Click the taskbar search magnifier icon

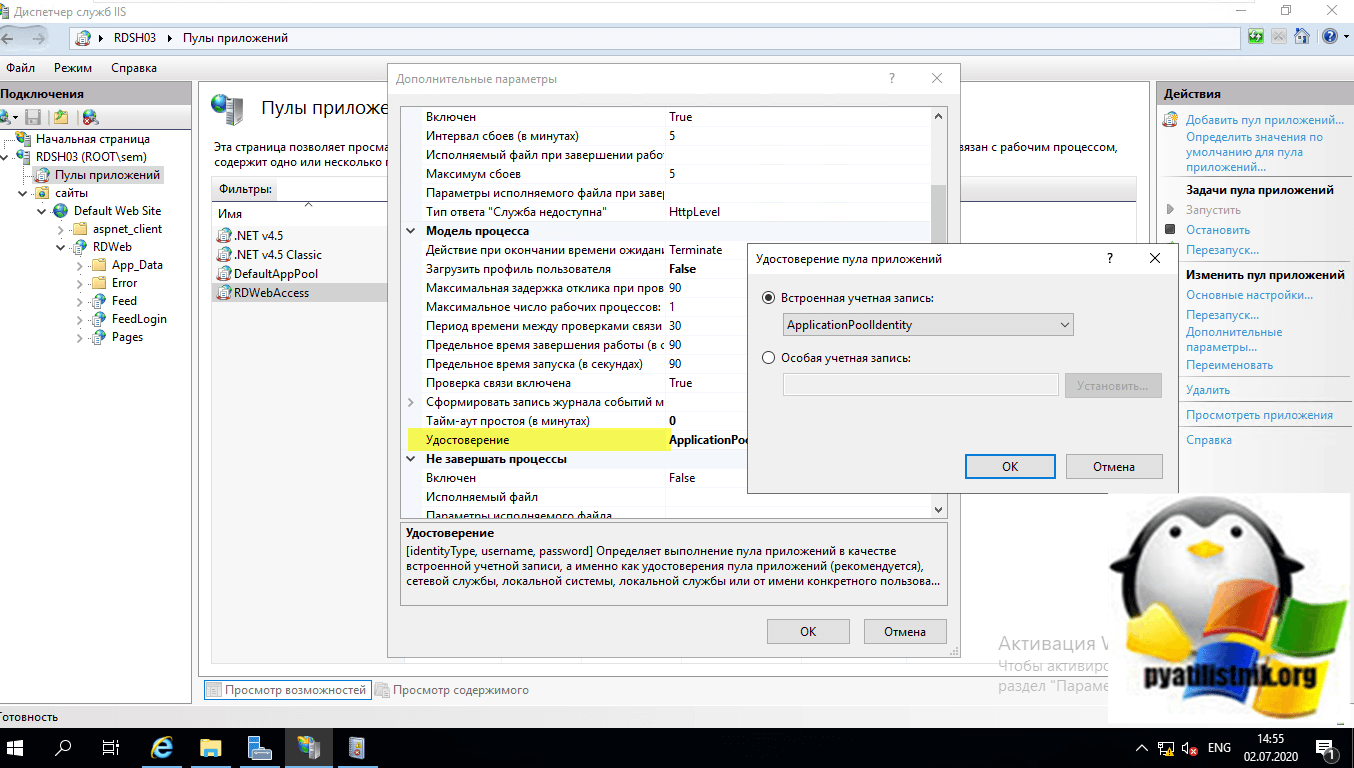(63, 748)
